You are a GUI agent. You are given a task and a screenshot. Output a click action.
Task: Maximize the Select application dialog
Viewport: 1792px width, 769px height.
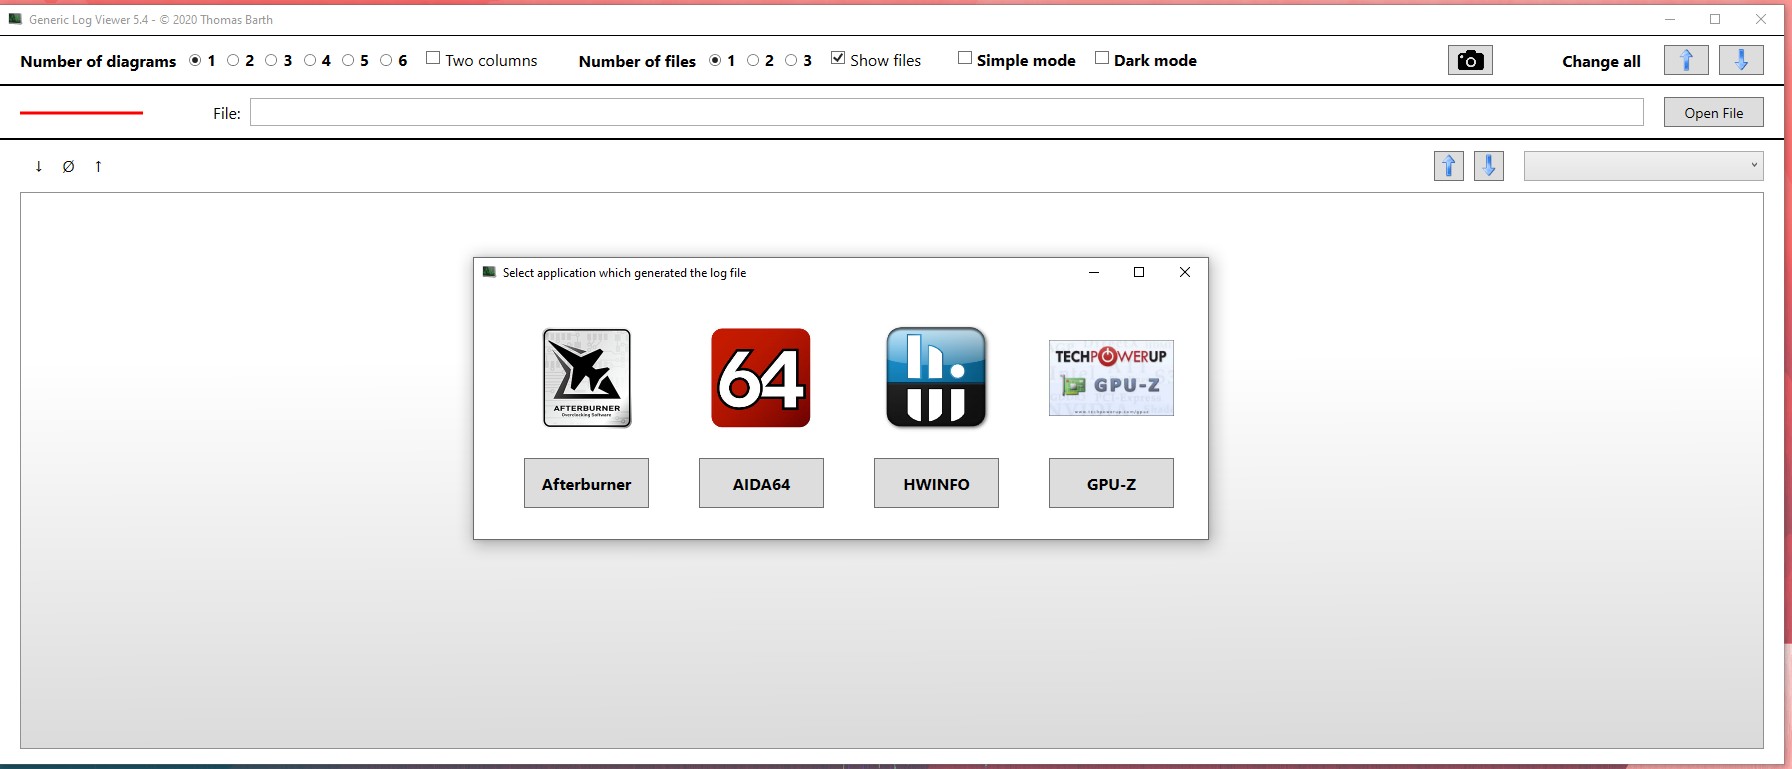1139,272
